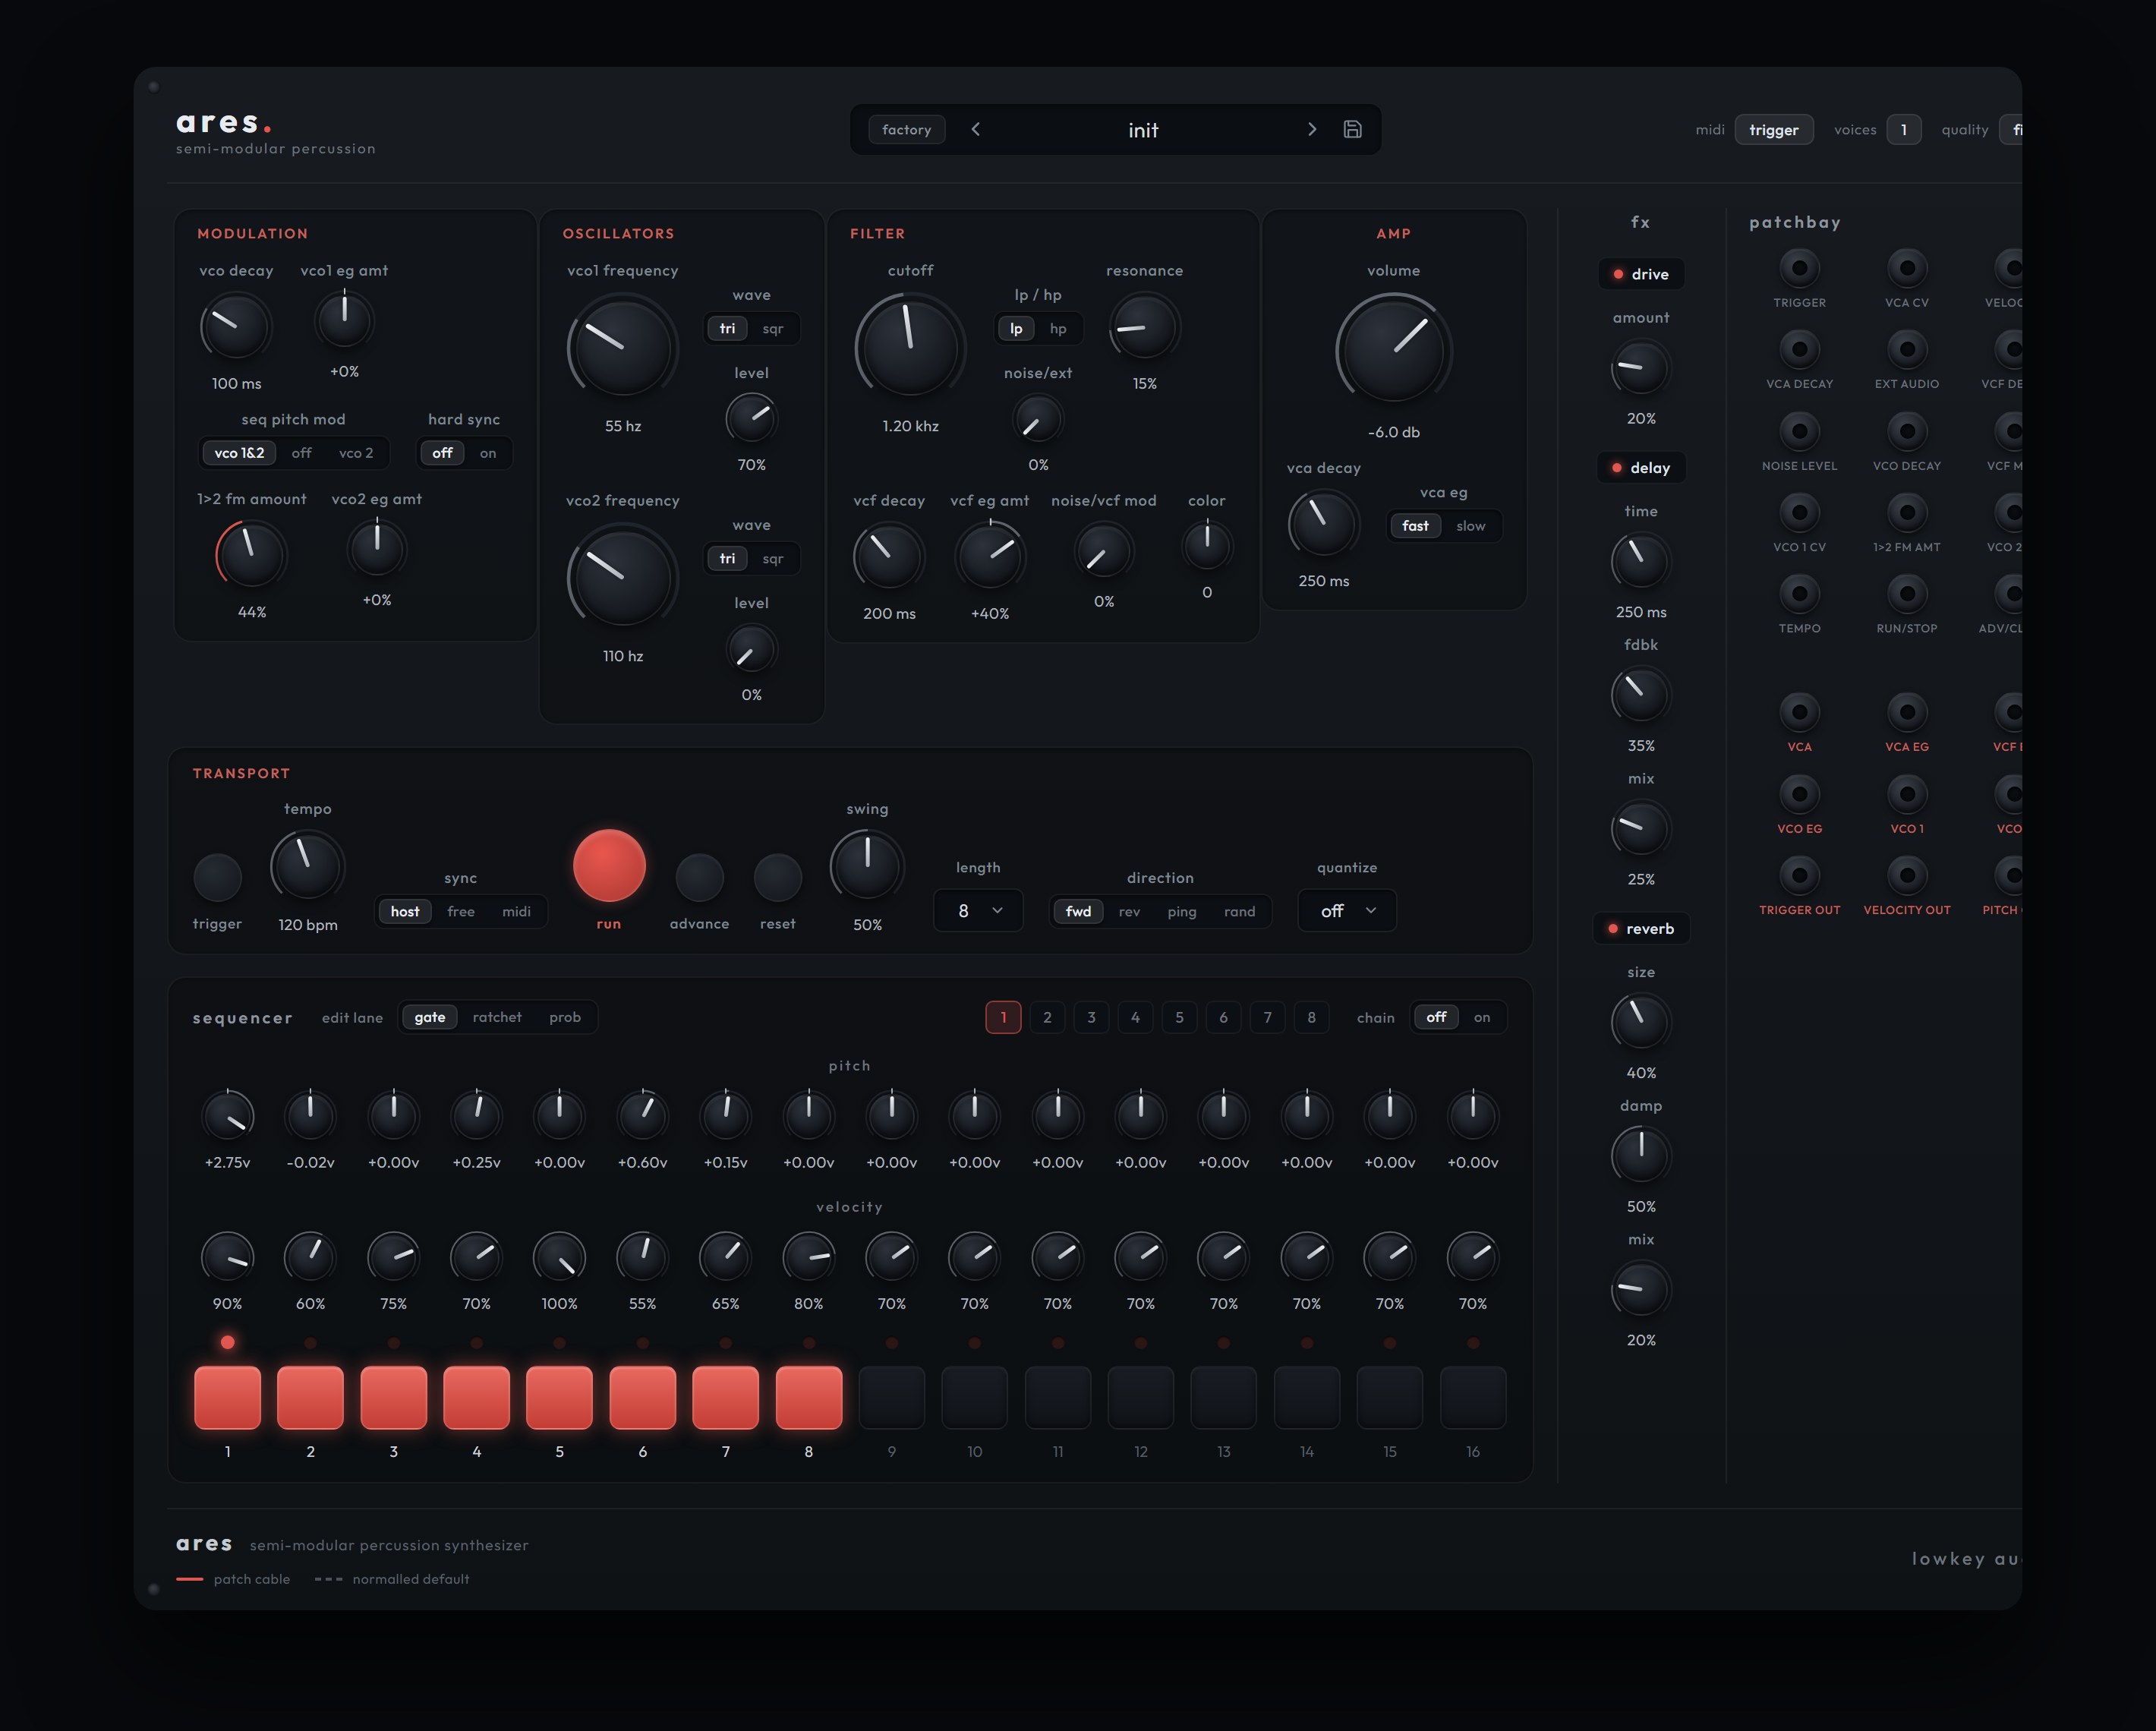Set direction to rev
This screenshot has width=2156, height=1731.
coord(1129,911)
